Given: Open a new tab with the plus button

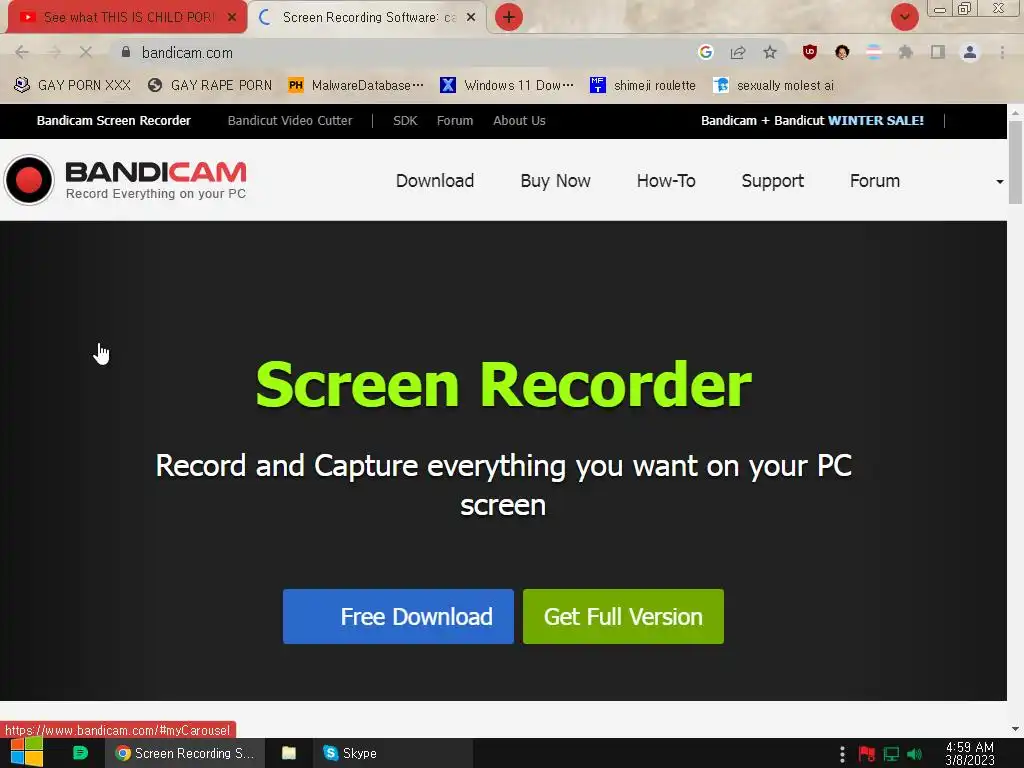Looking at the screenshot, I should coord(509,17).
